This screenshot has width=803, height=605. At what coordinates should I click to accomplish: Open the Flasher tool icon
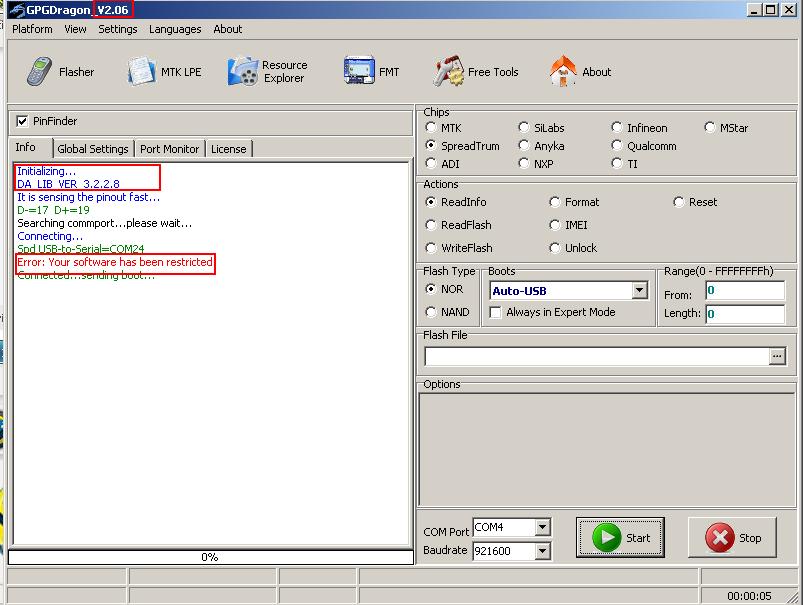39,71
